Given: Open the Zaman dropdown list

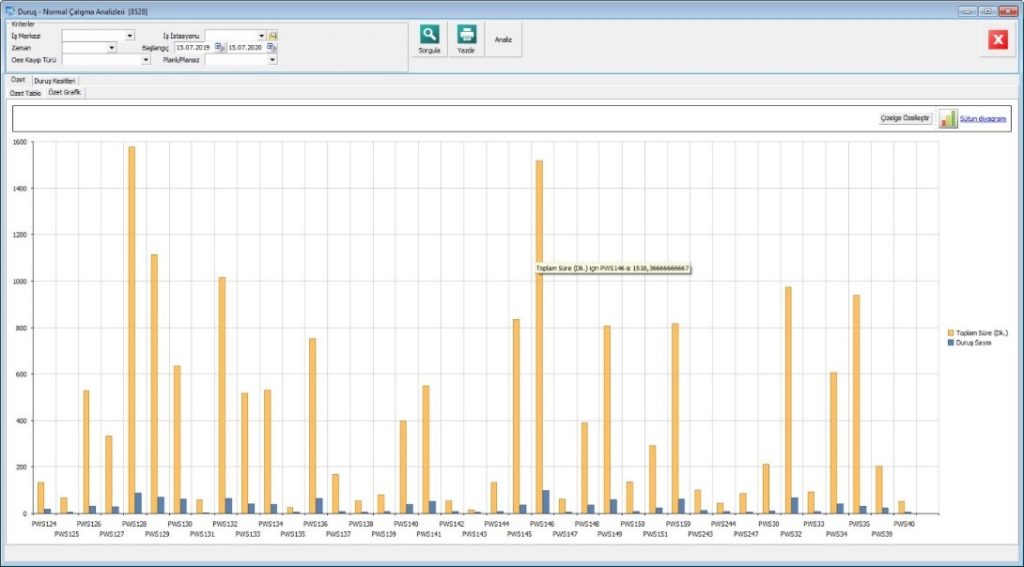Looking at the screenshot, I should (x=111, y=47).
